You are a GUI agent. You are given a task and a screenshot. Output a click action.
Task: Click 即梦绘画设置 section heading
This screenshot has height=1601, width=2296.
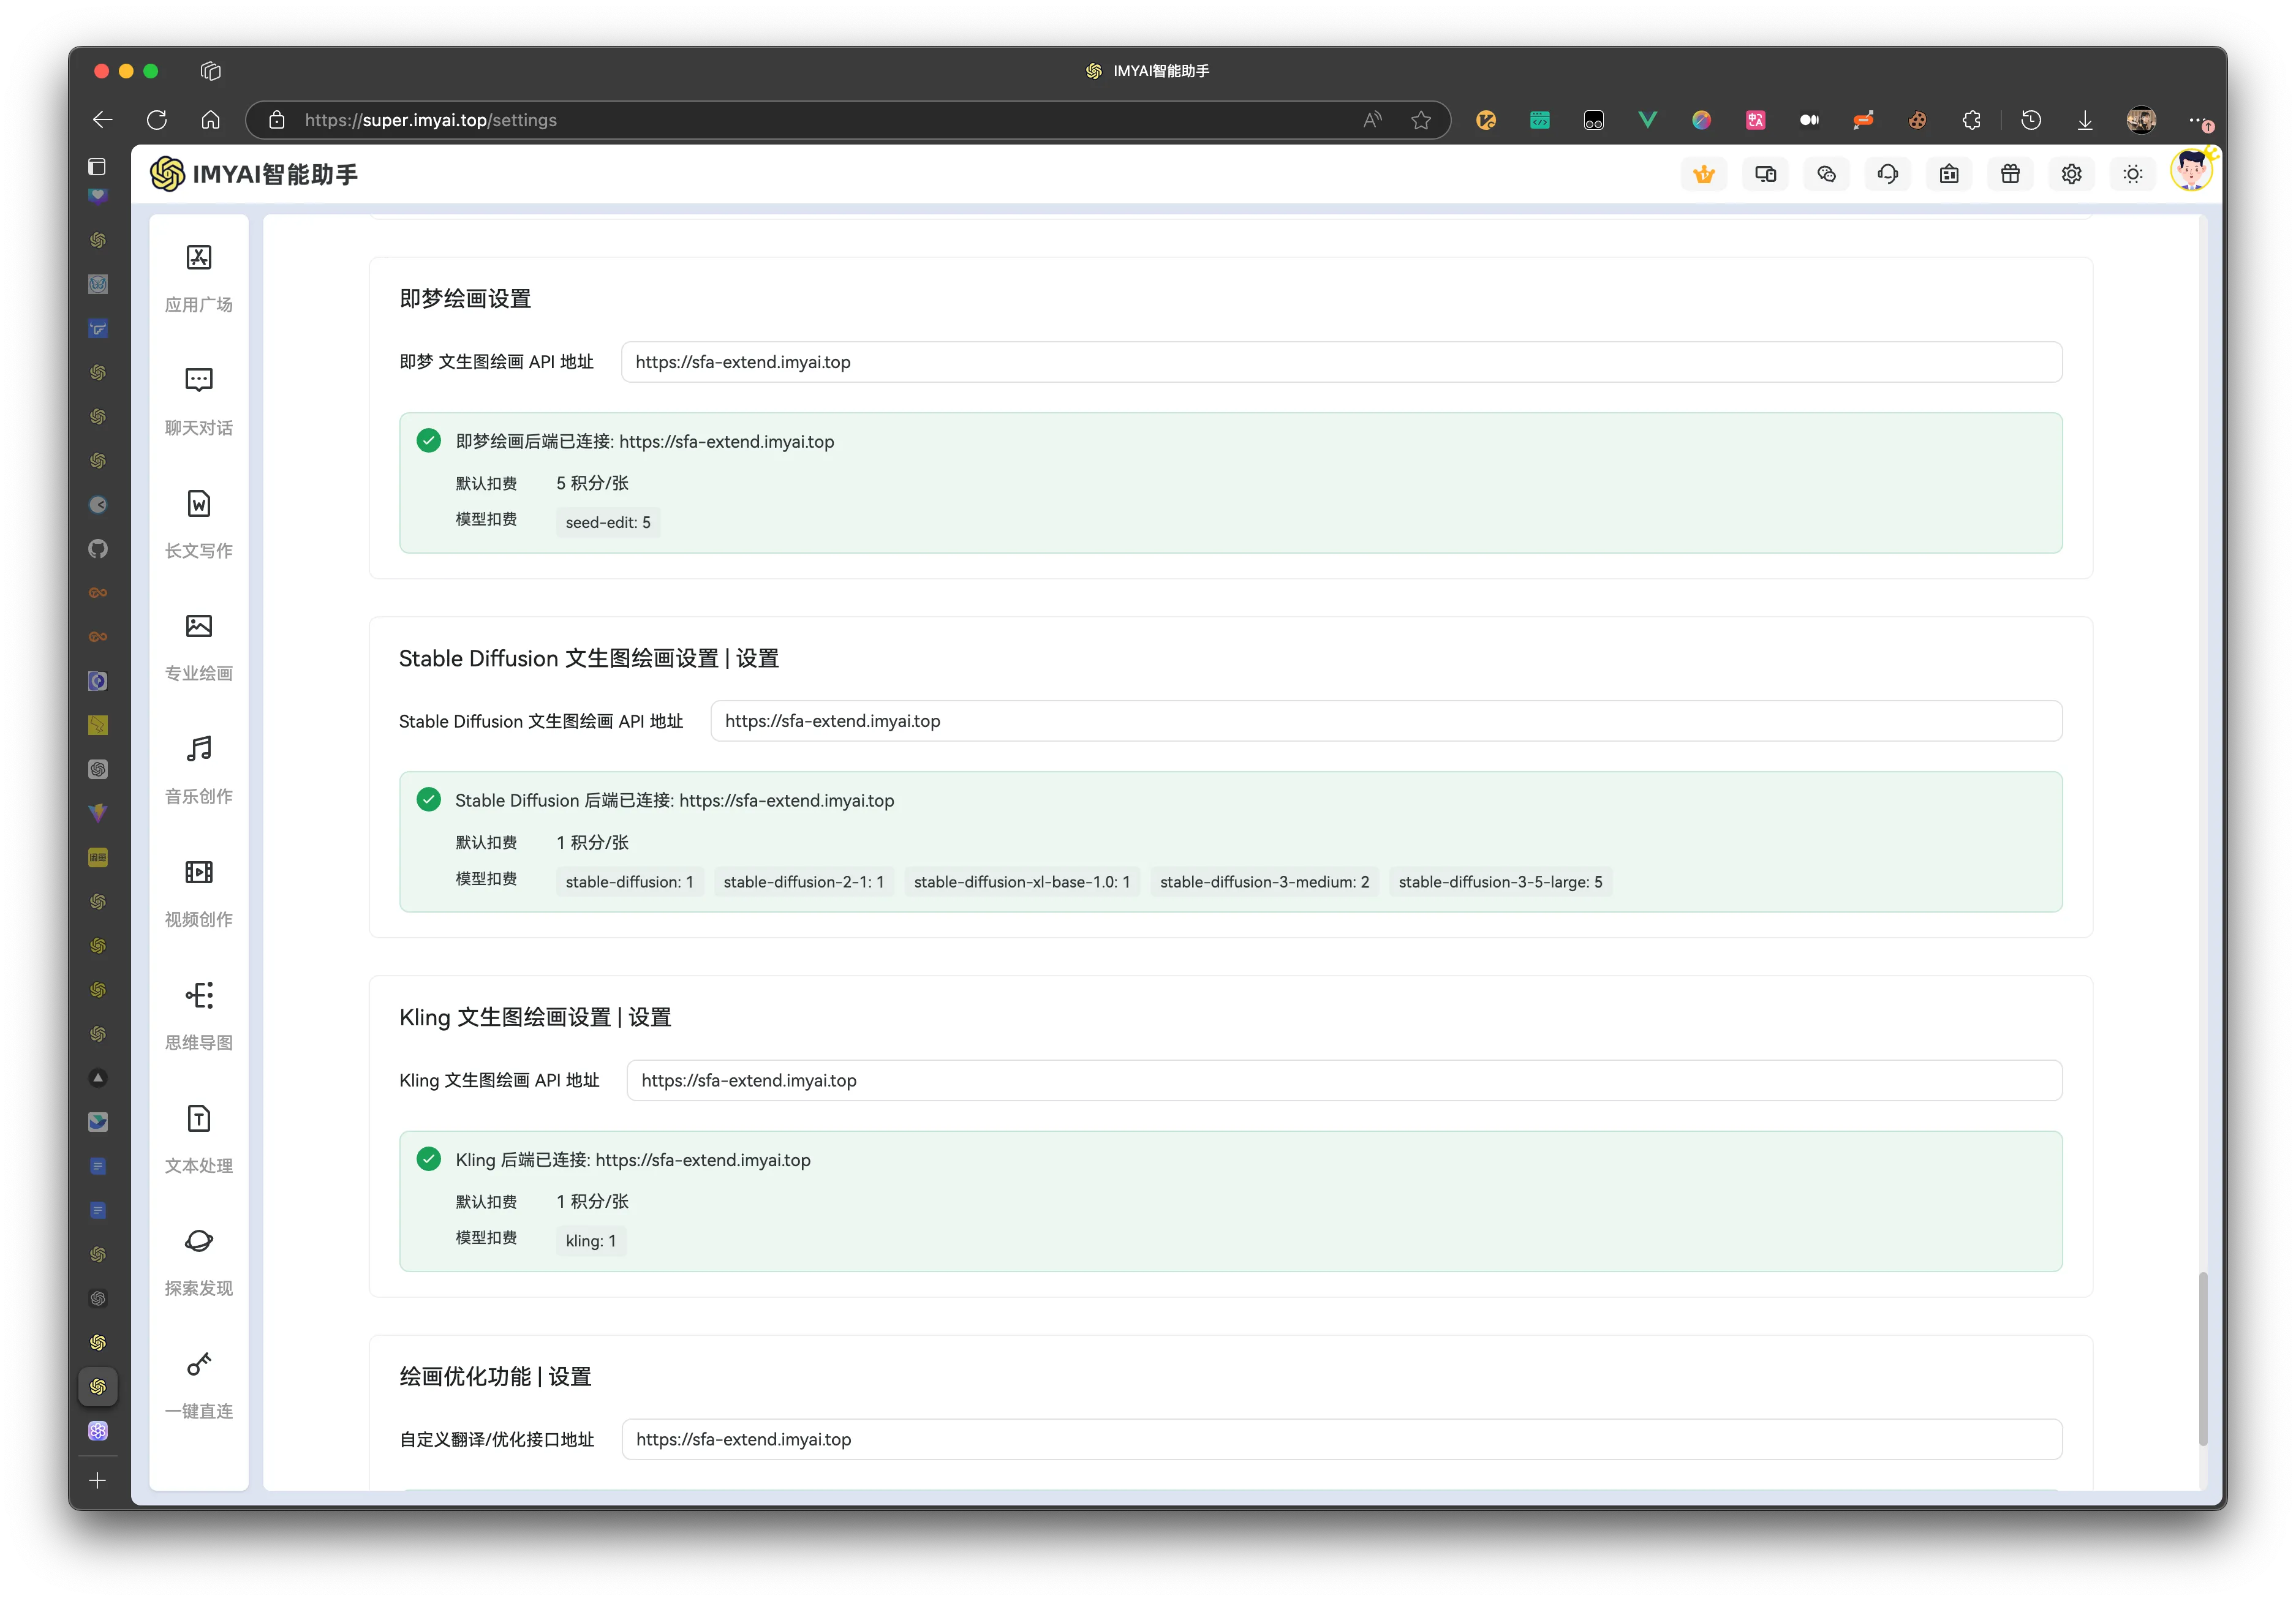click(x=465, y=298)
